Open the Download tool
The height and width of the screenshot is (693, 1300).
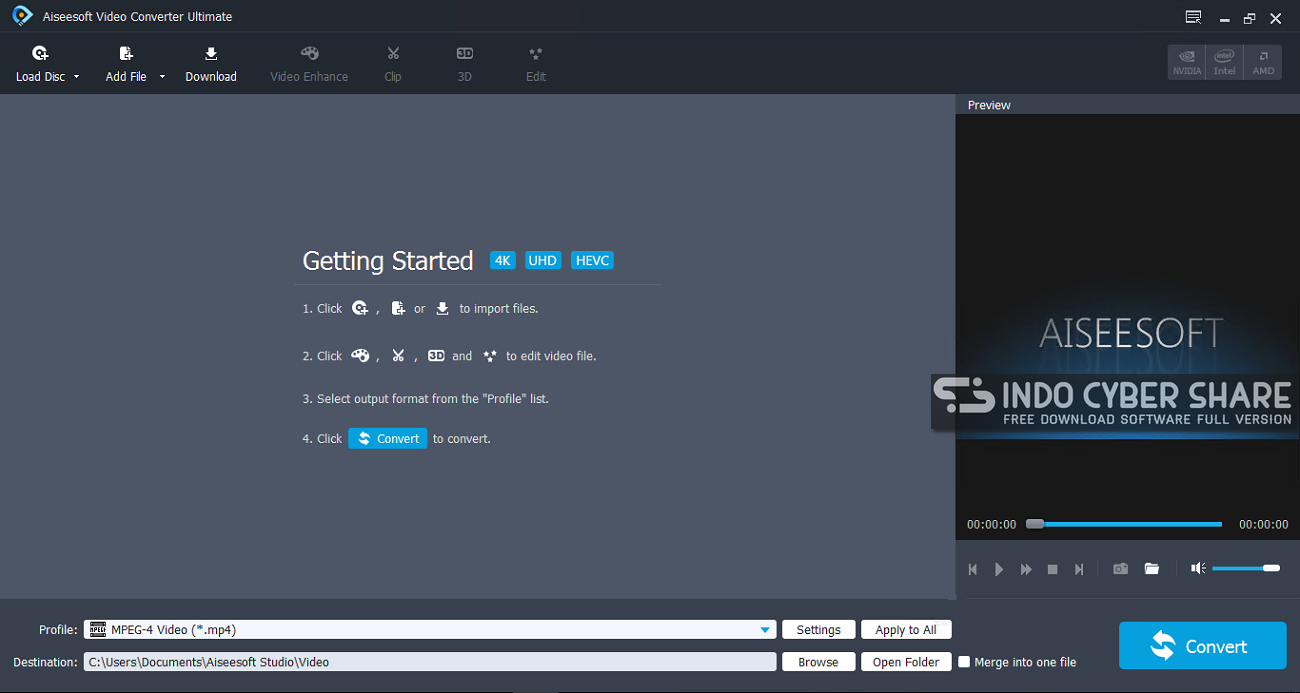click(211, 64)
